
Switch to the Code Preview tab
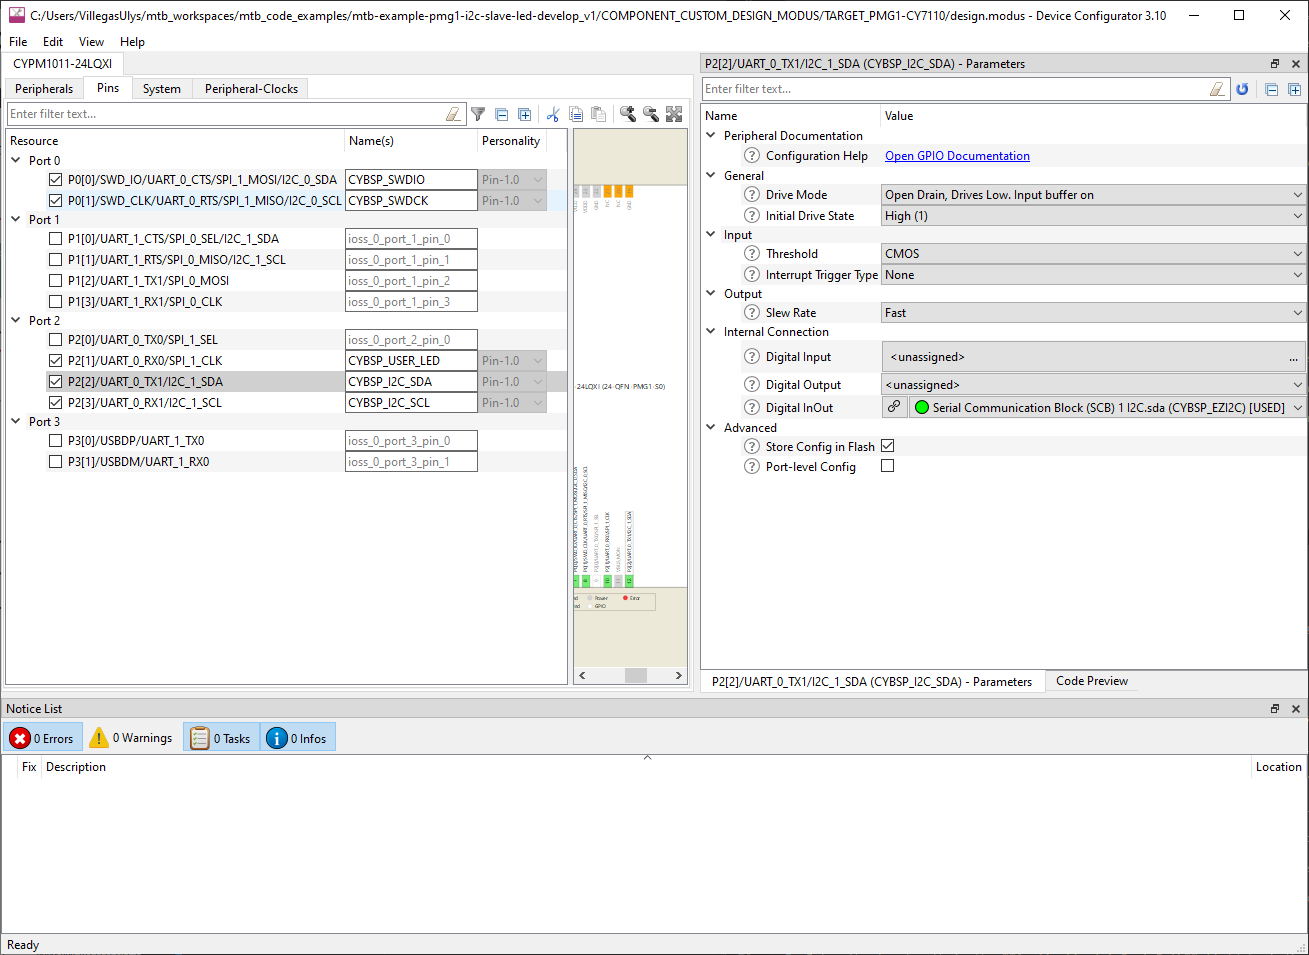click(1092, 681)
